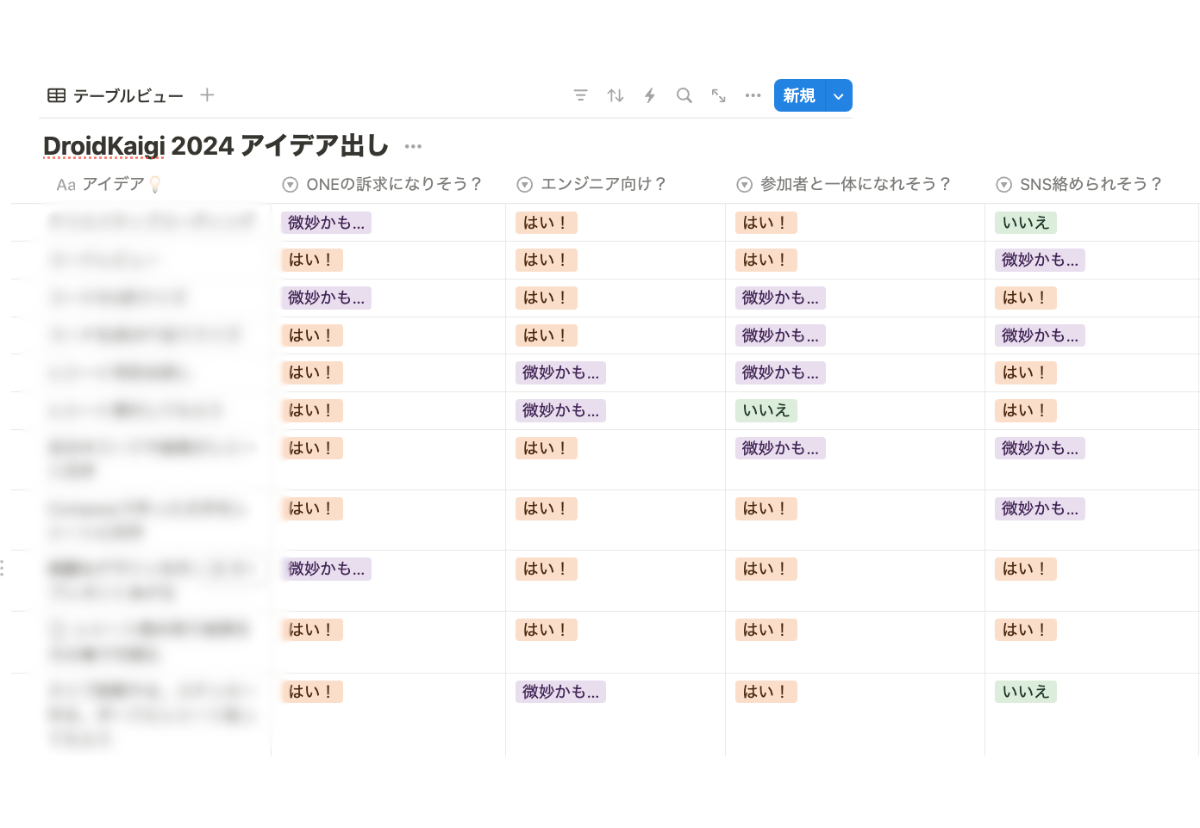Click first row's いいえ tag in SNS column
1200x828 pixels.
click(1026, 223)
